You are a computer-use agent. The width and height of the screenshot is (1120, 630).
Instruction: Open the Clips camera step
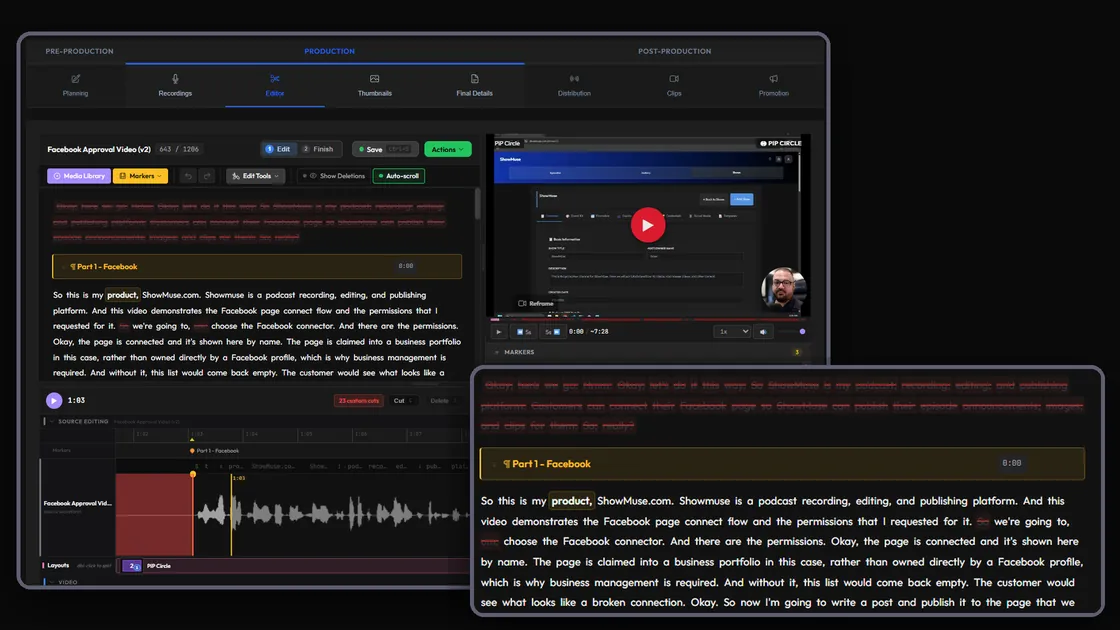coord(674,84)
